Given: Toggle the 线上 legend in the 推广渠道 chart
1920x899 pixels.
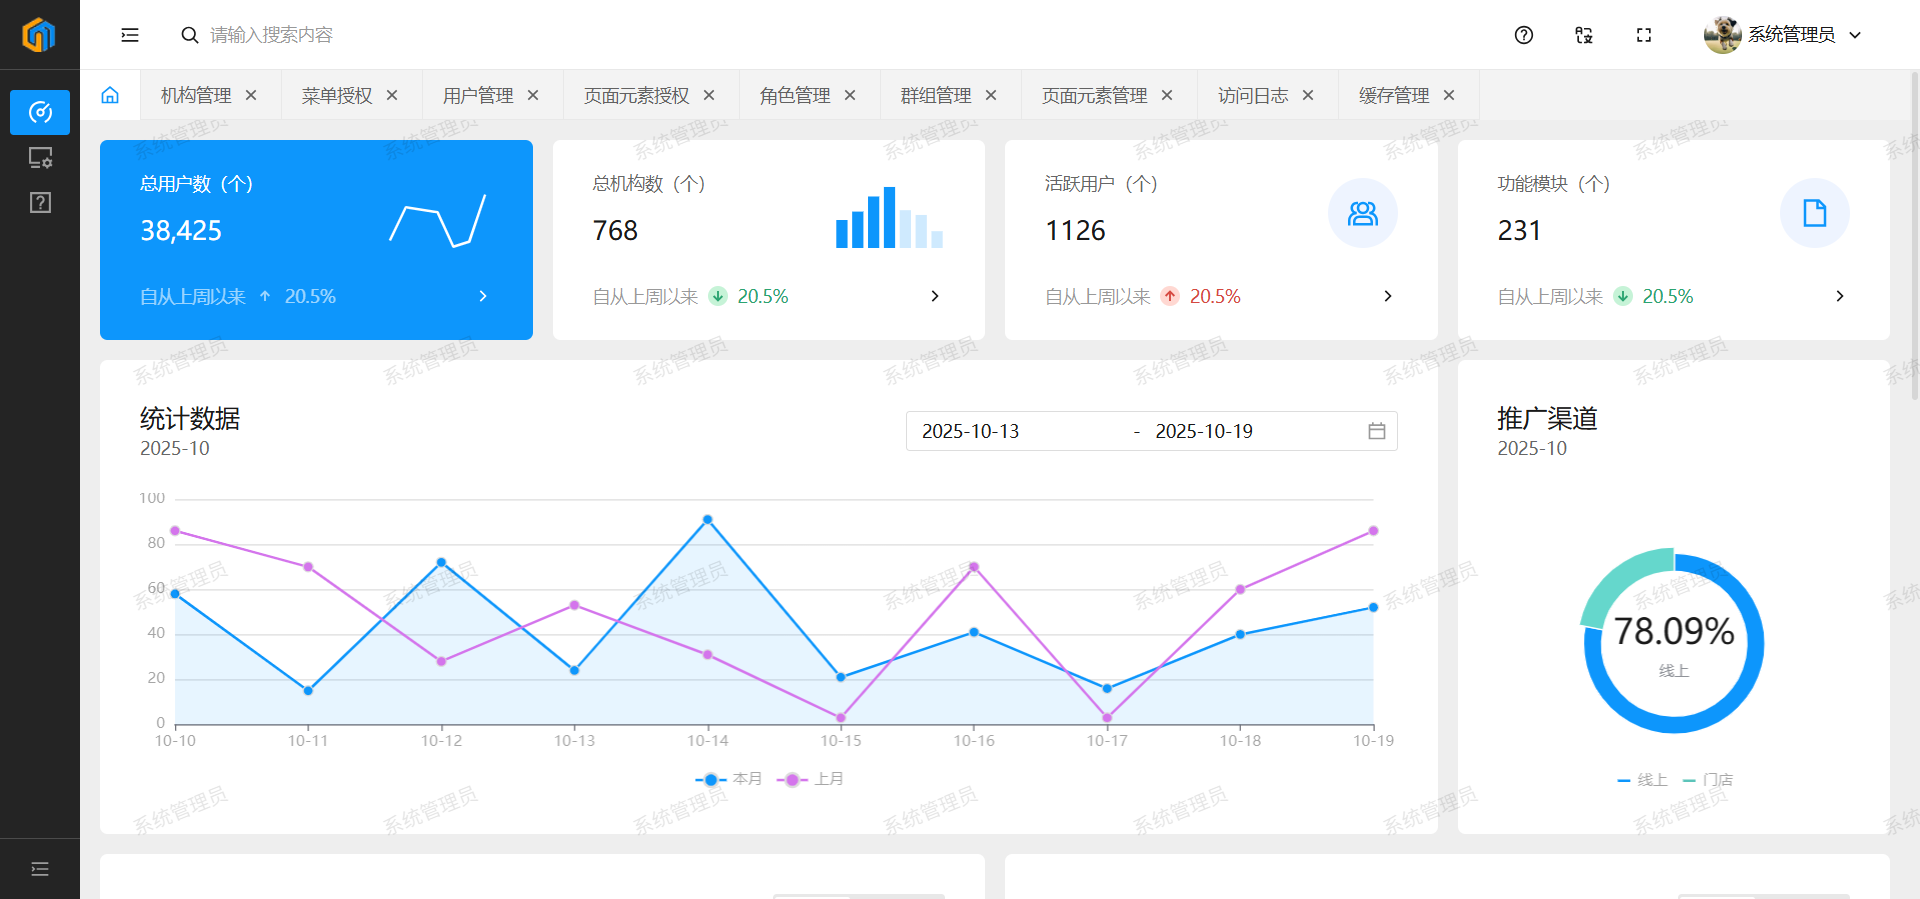Looking at the screenshot, I should [1642, 780].
